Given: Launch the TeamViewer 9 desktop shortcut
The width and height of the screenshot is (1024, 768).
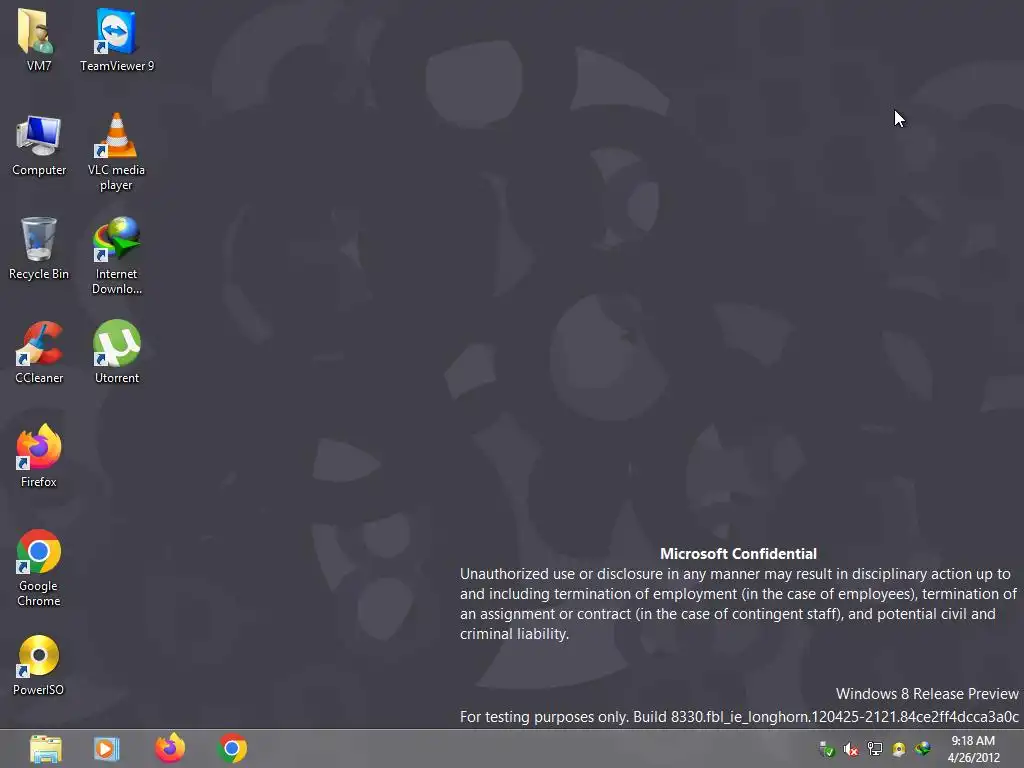Looking at the screenshot, I should click(x=117, y=39).
